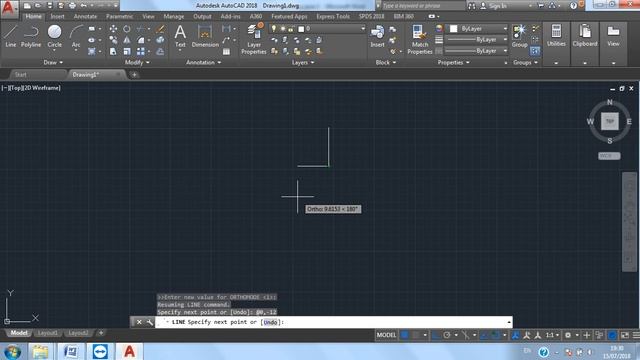The image size is (640, 360).
Task: Expand the Layers panel
Action: click(303, 62)
